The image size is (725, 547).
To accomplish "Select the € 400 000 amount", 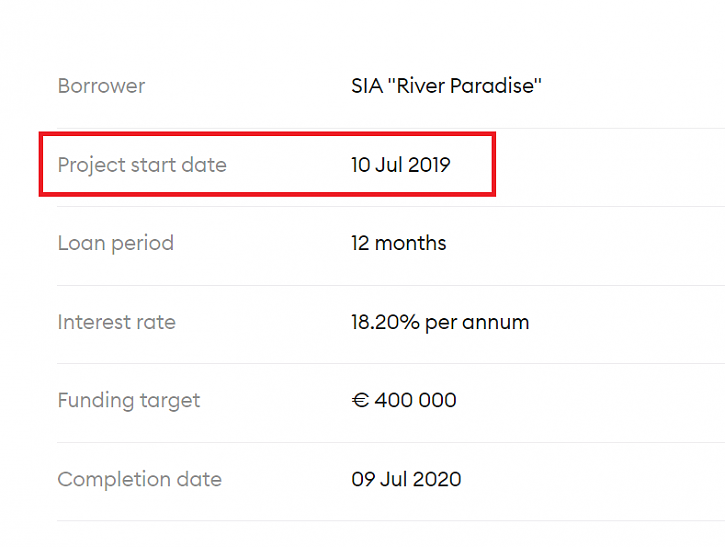I will coord(404,400).
